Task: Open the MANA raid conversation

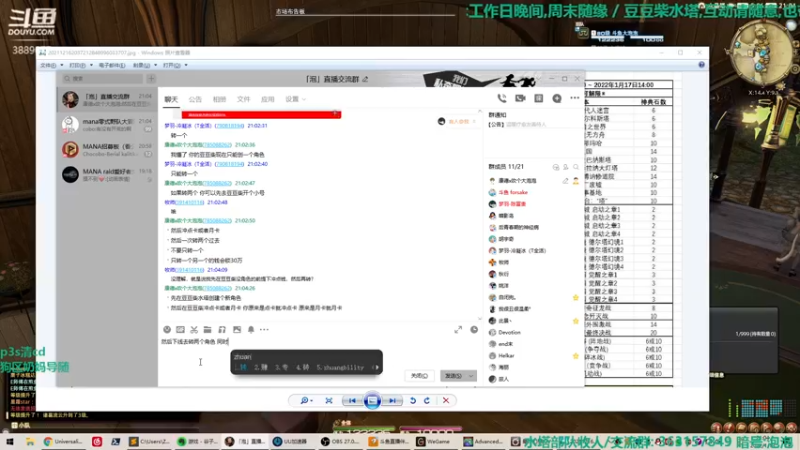Action: (x=107, y=174)
